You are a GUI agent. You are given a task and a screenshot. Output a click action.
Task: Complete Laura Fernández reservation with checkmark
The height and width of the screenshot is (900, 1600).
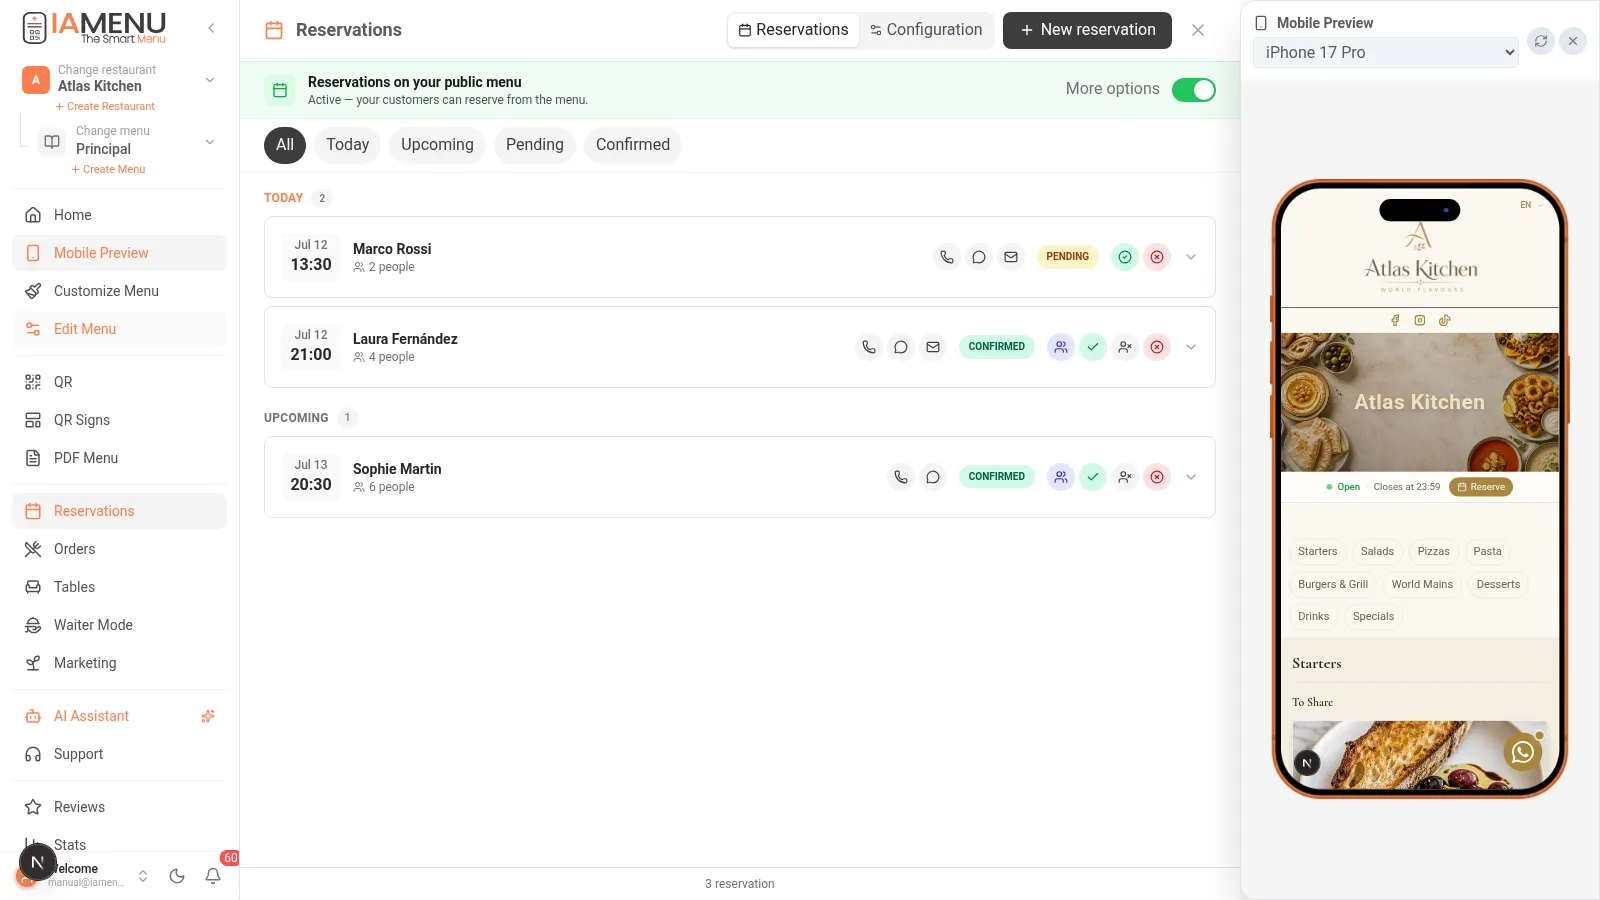click(x=1093, y=347)
